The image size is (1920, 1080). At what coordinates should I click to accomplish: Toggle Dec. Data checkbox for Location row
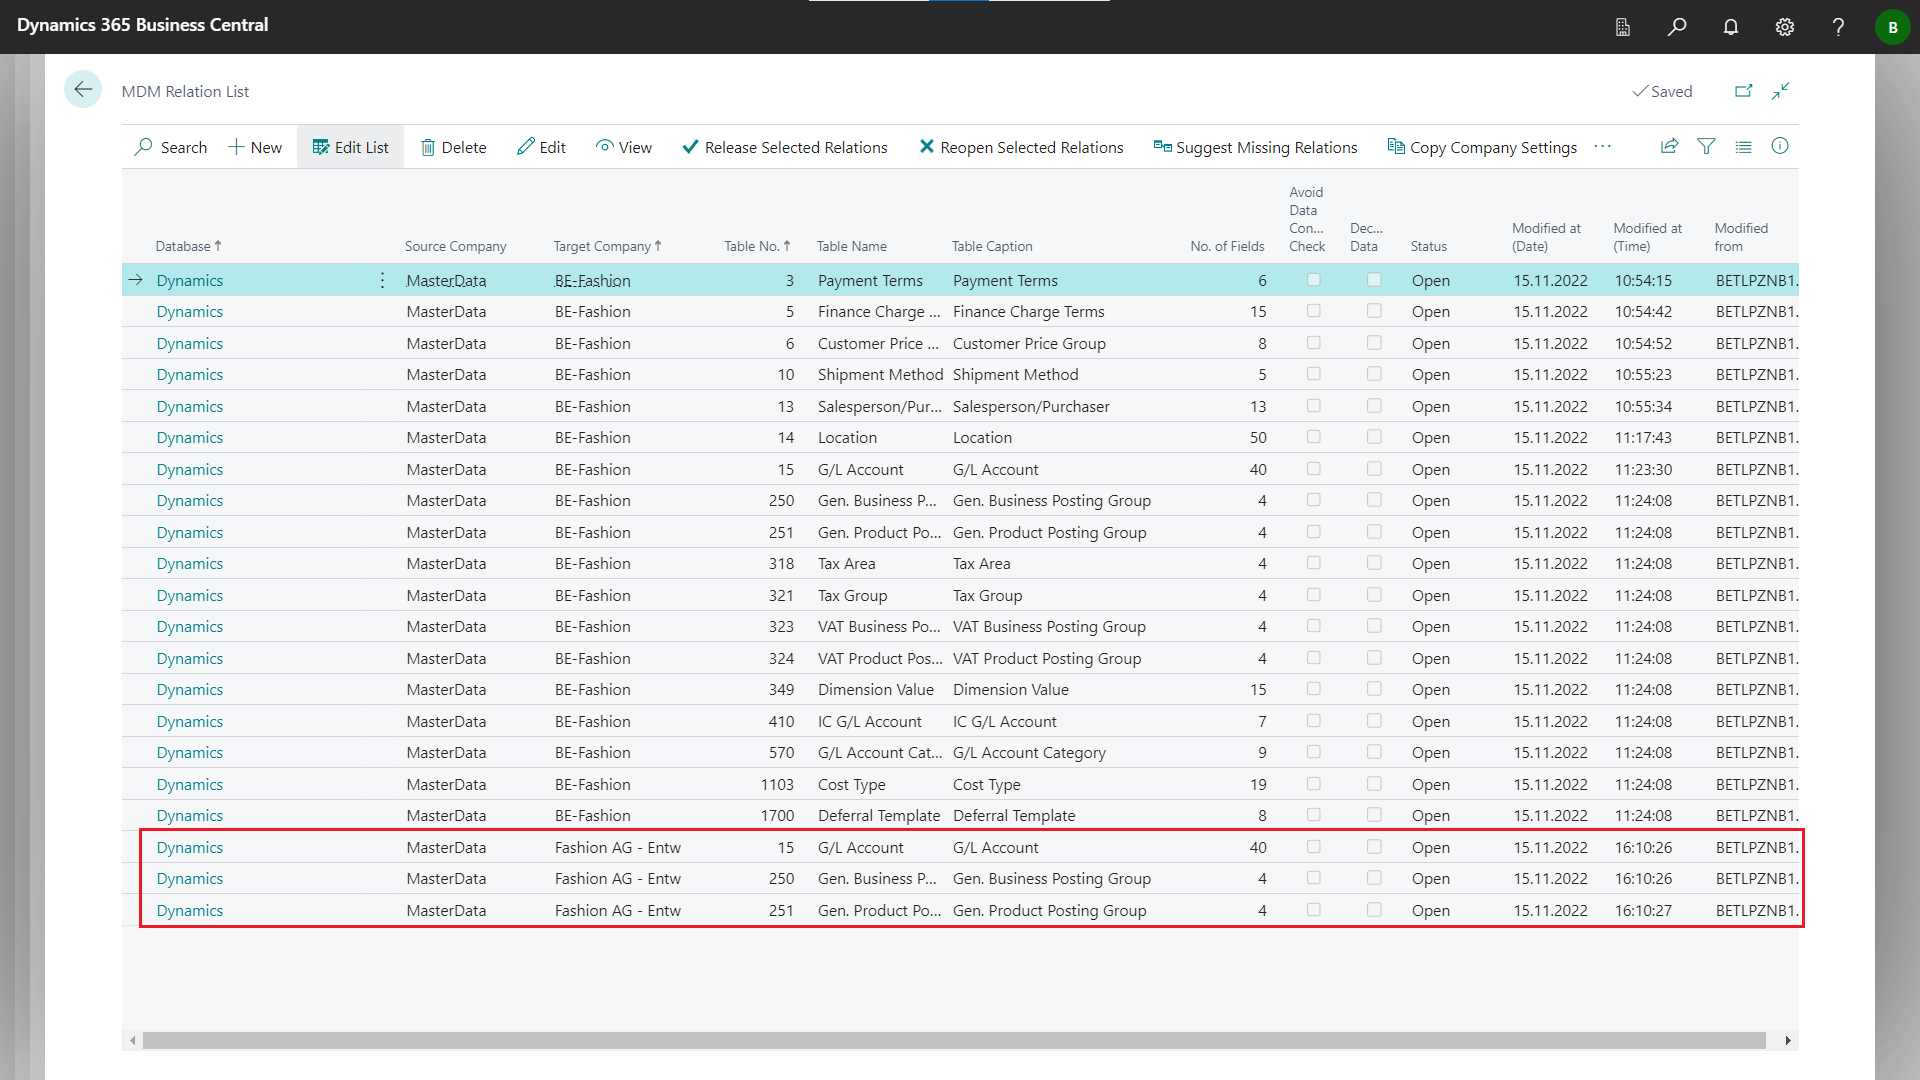click(1374, 437)
